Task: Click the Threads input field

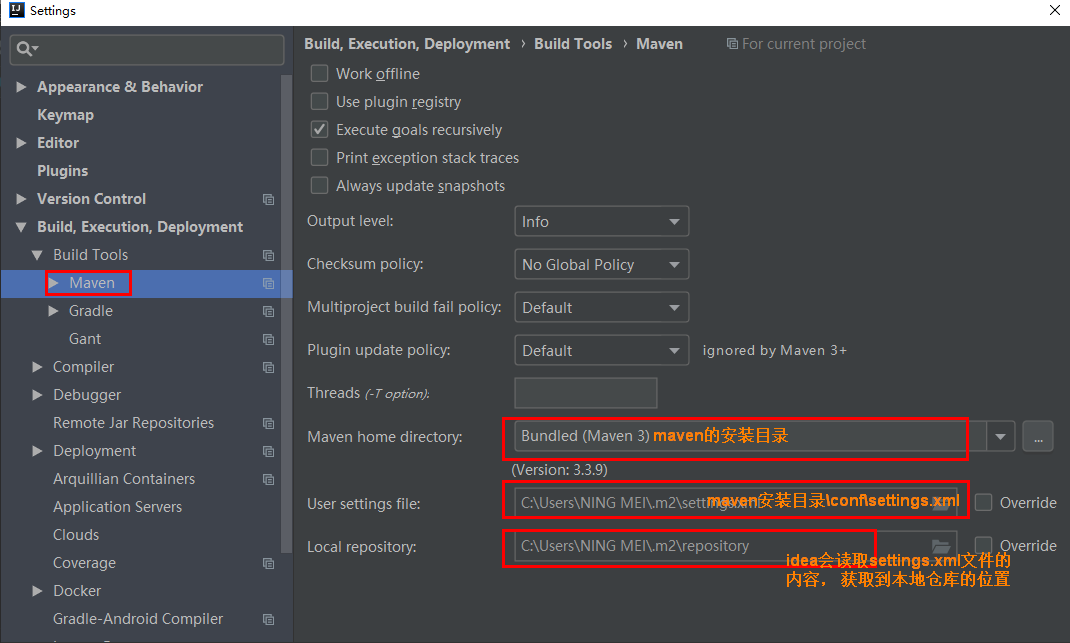Action: pos(585,393)
